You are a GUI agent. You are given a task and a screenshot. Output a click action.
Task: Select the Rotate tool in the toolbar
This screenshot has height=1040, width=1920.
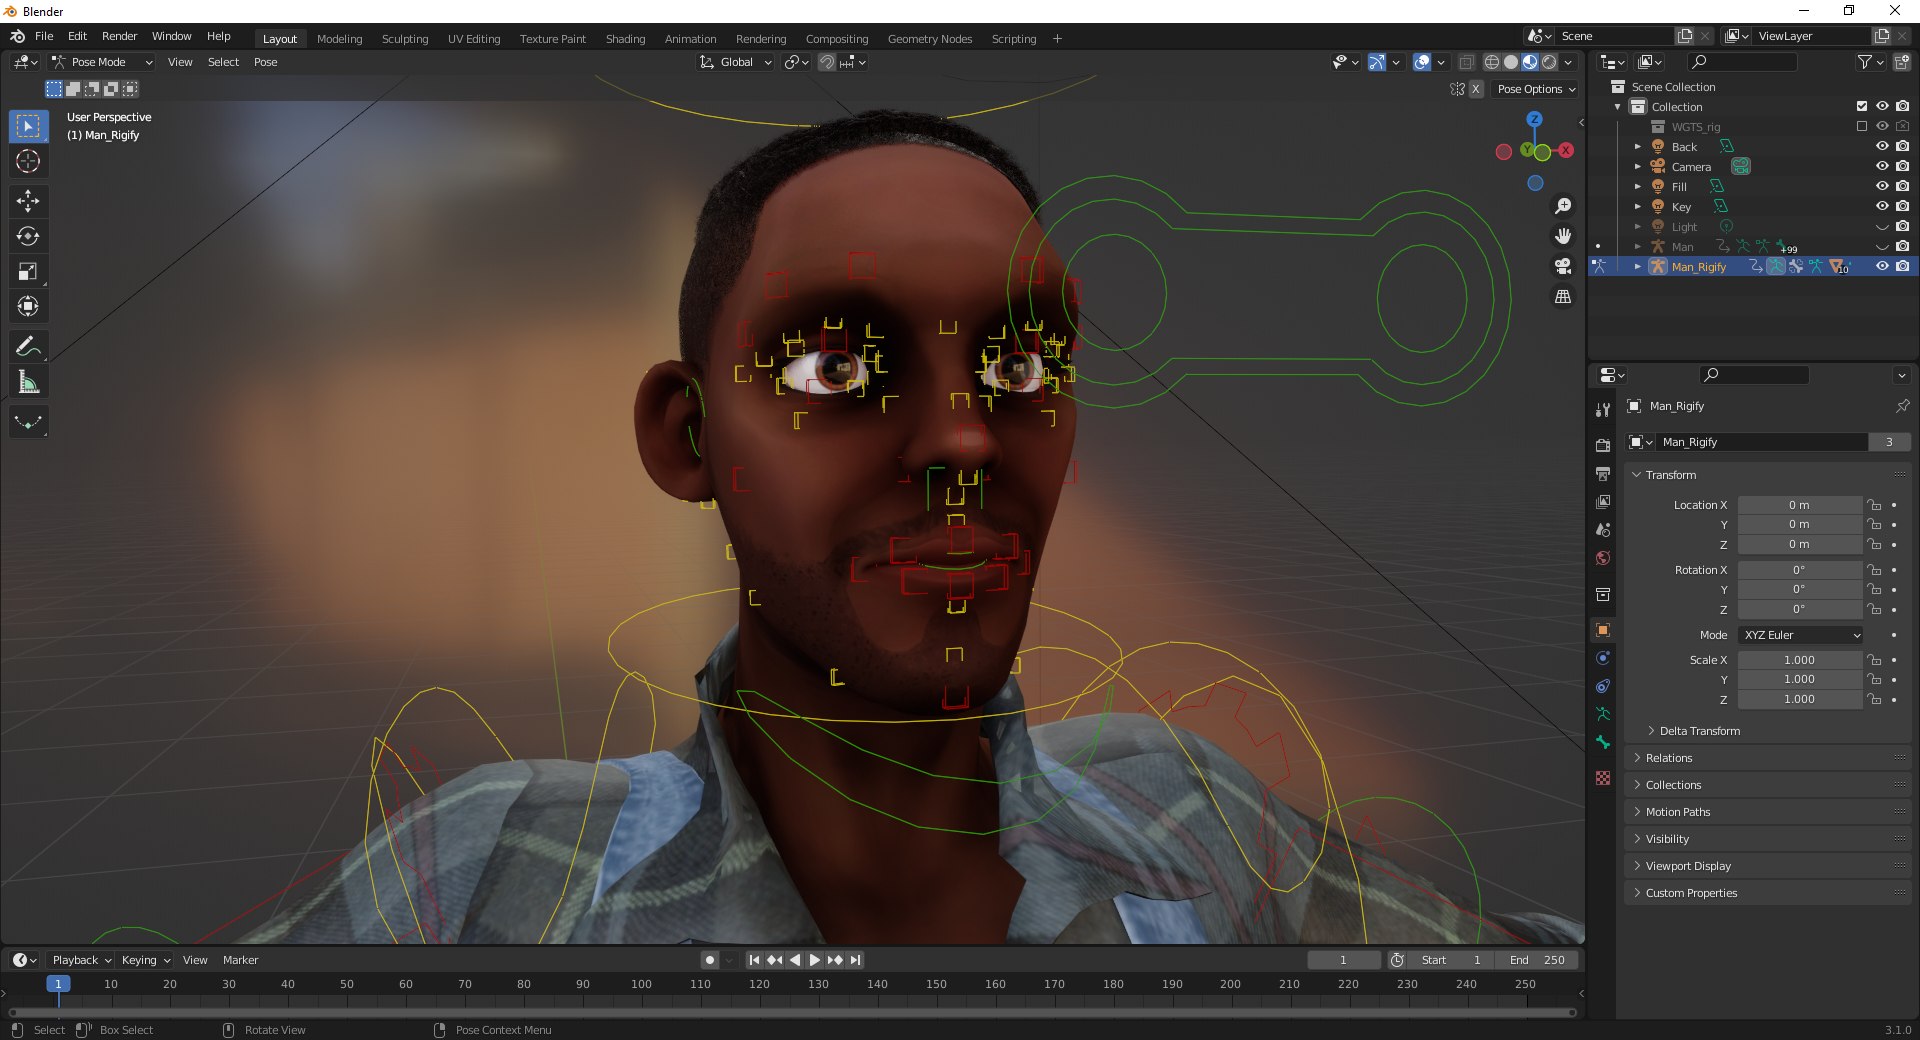[x=28, y=236]
